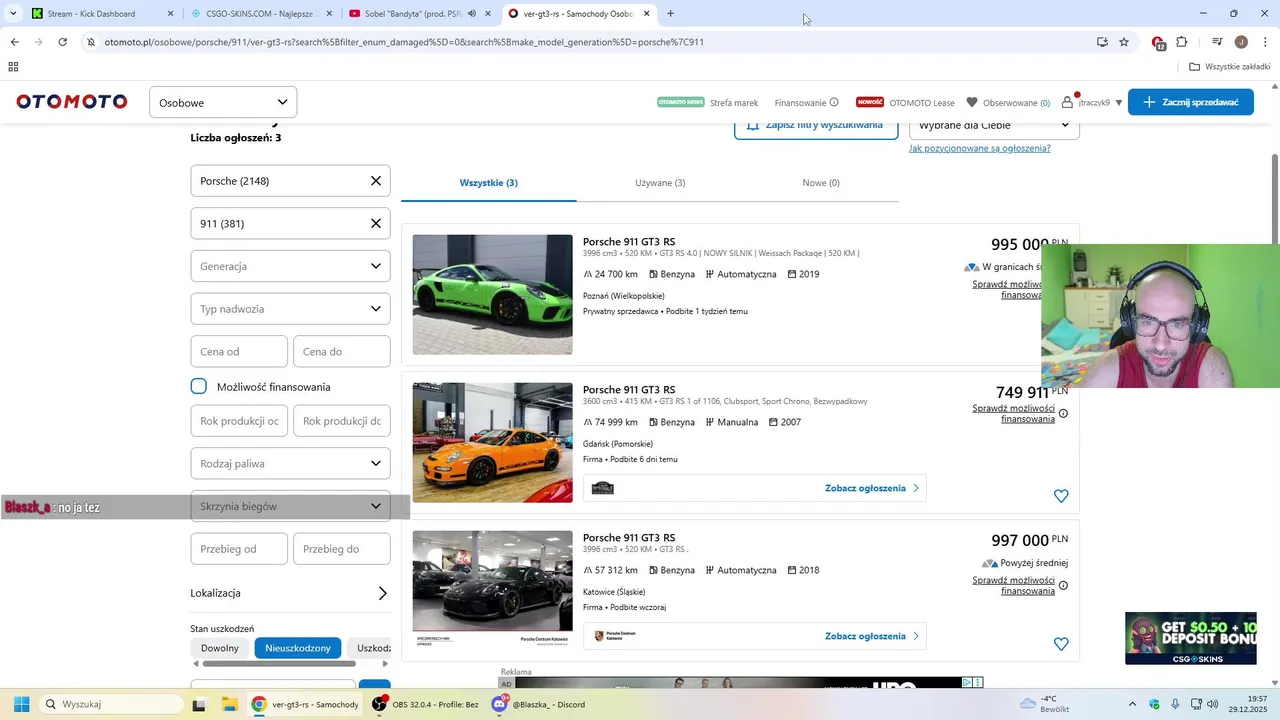
Task: Open Windows Start menu
Action: click(21, 704)
